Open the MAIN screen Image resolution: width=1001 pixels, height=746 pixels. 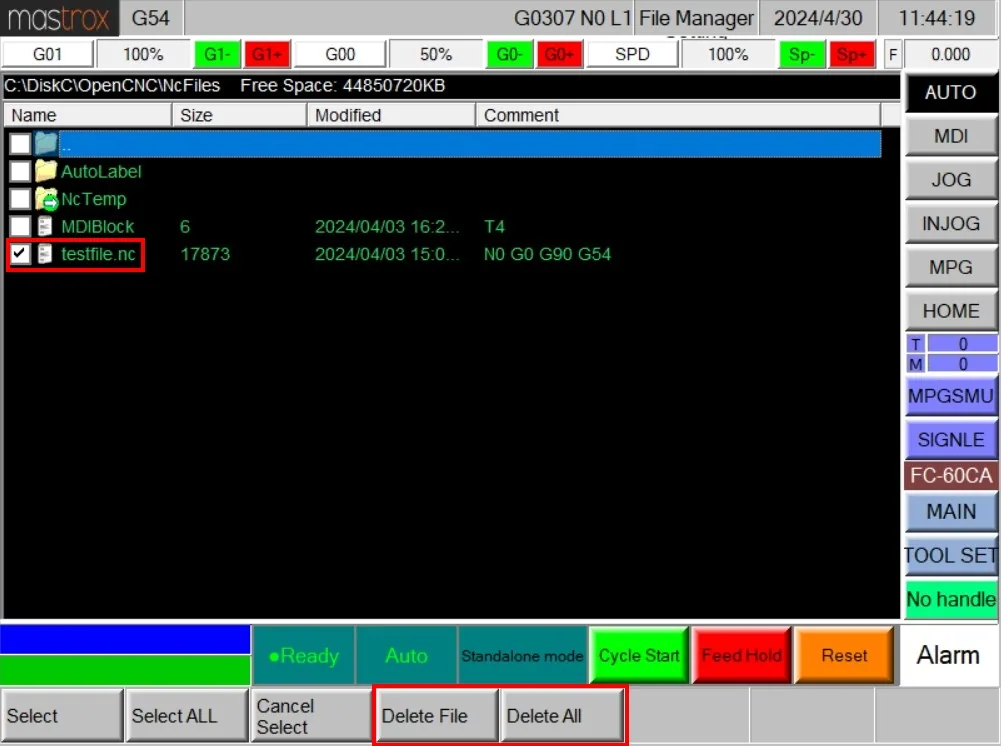click(951, 512)
